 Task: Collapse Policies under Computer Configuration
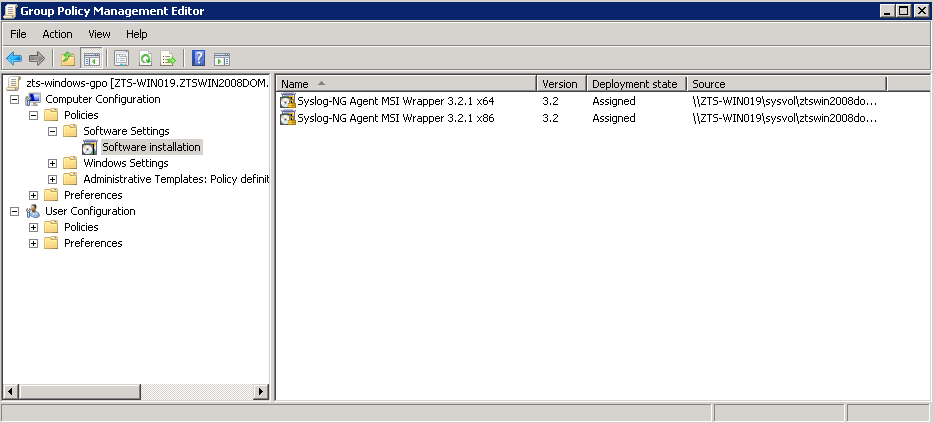pyautogui.click(x=33, y=116)
